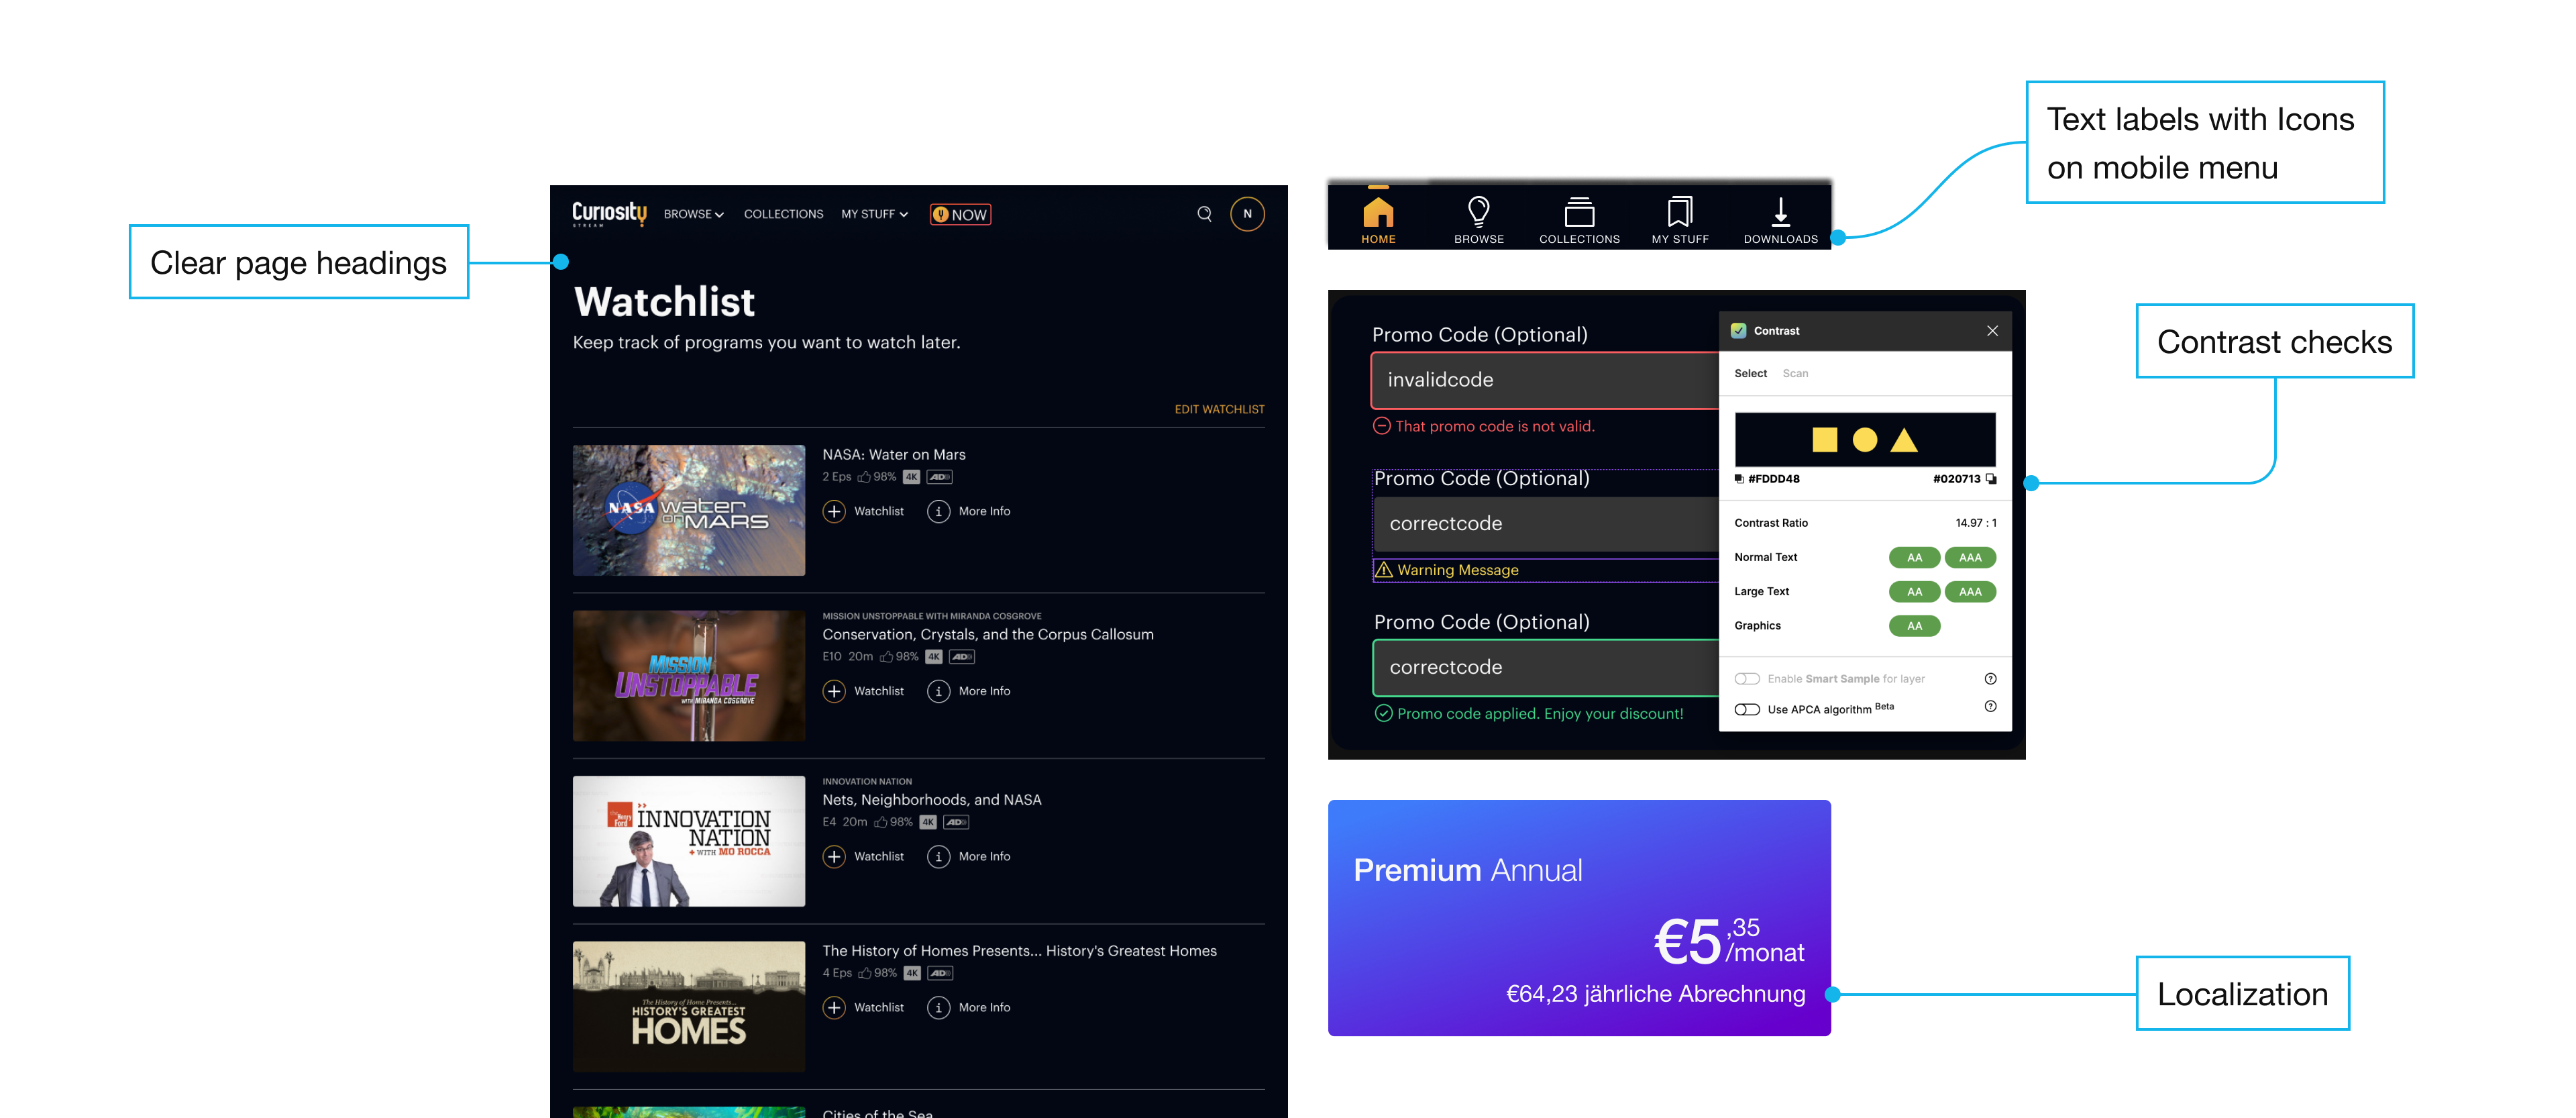
Task: Click background layer icon beside #020713
Action: (1991, 479)
